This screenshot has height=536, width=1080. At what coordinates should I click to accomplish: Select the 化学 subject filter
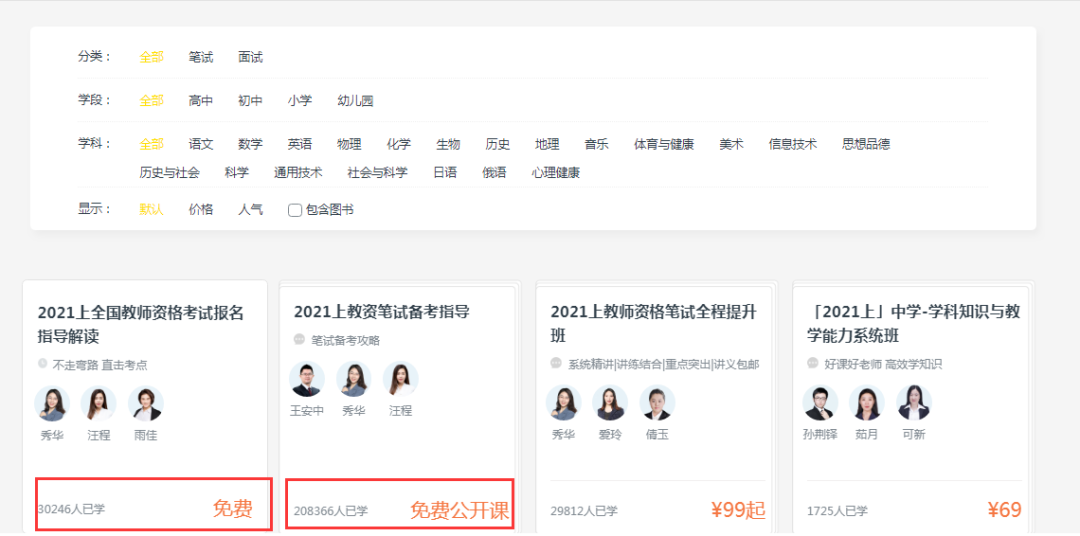pos(399,144)
